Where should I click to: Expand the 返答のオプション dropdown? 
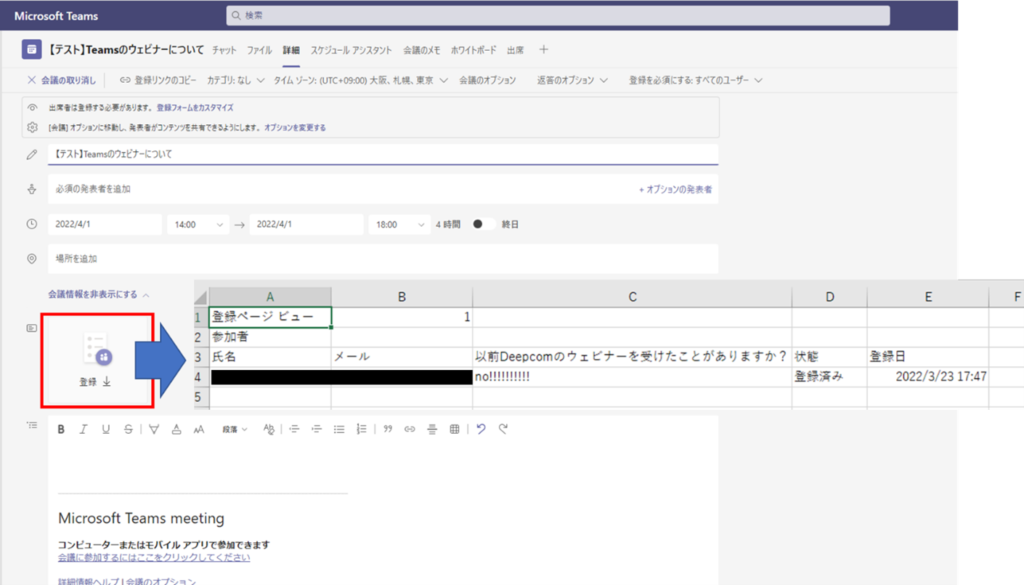(x=573, y=80)
